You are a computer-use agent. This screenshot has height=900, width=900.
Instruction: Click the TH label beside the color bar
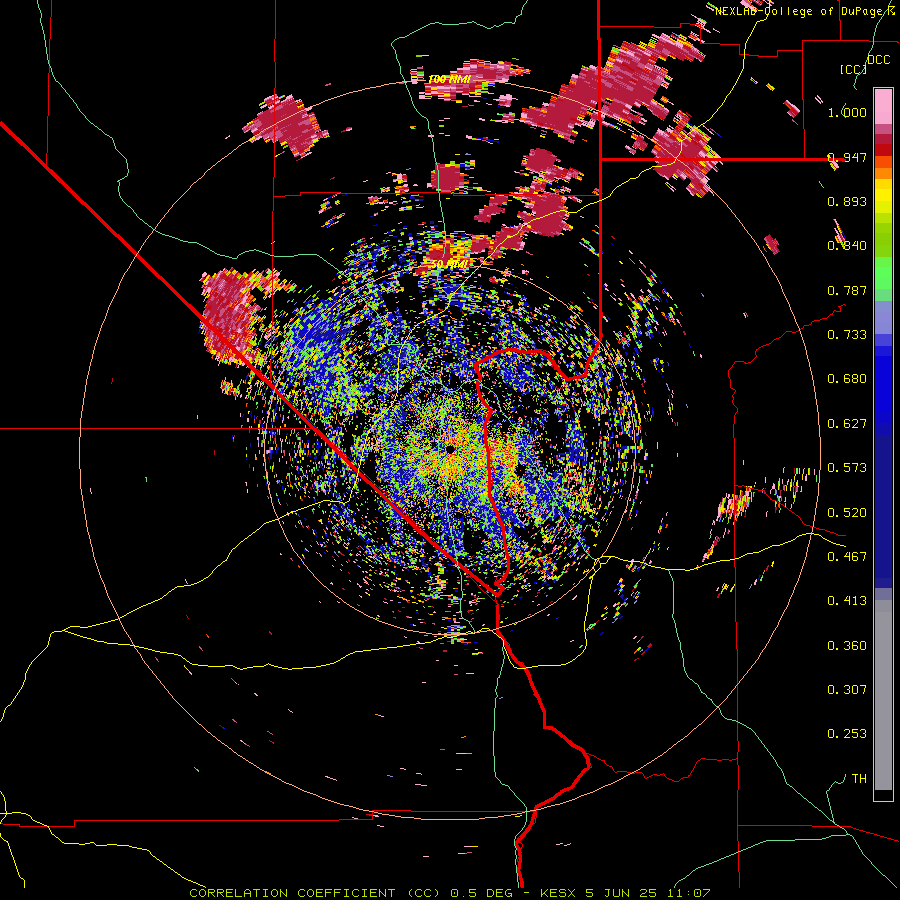[x=859, y=779]
